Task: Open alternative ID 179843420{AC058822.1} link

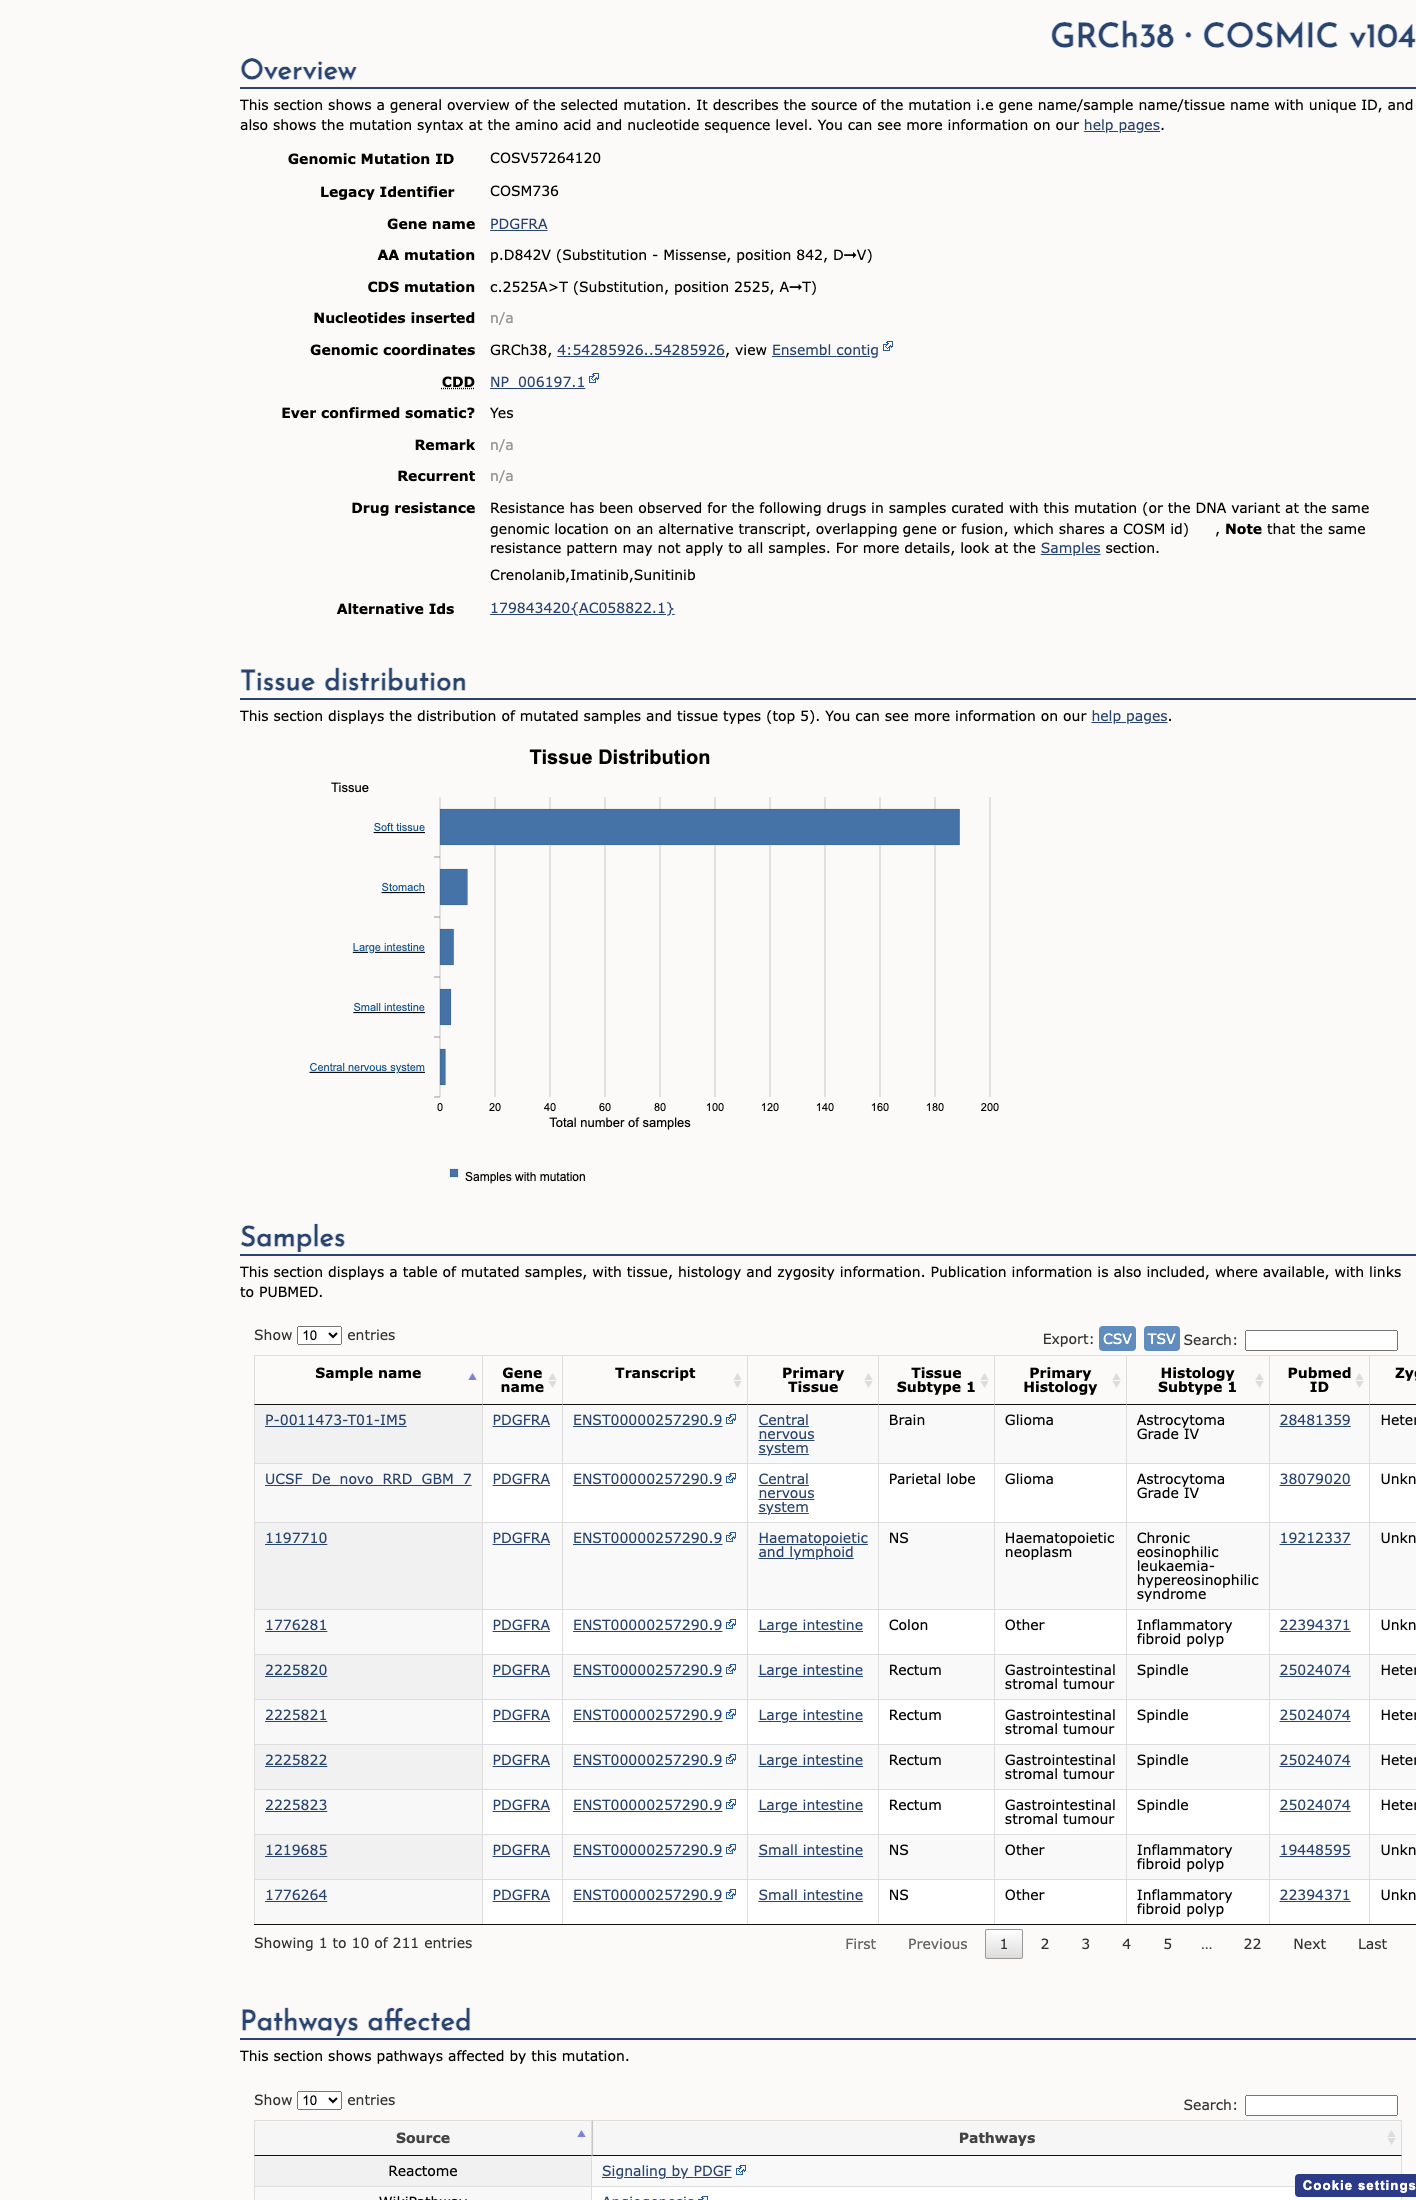Action: [x=582, y=608]
